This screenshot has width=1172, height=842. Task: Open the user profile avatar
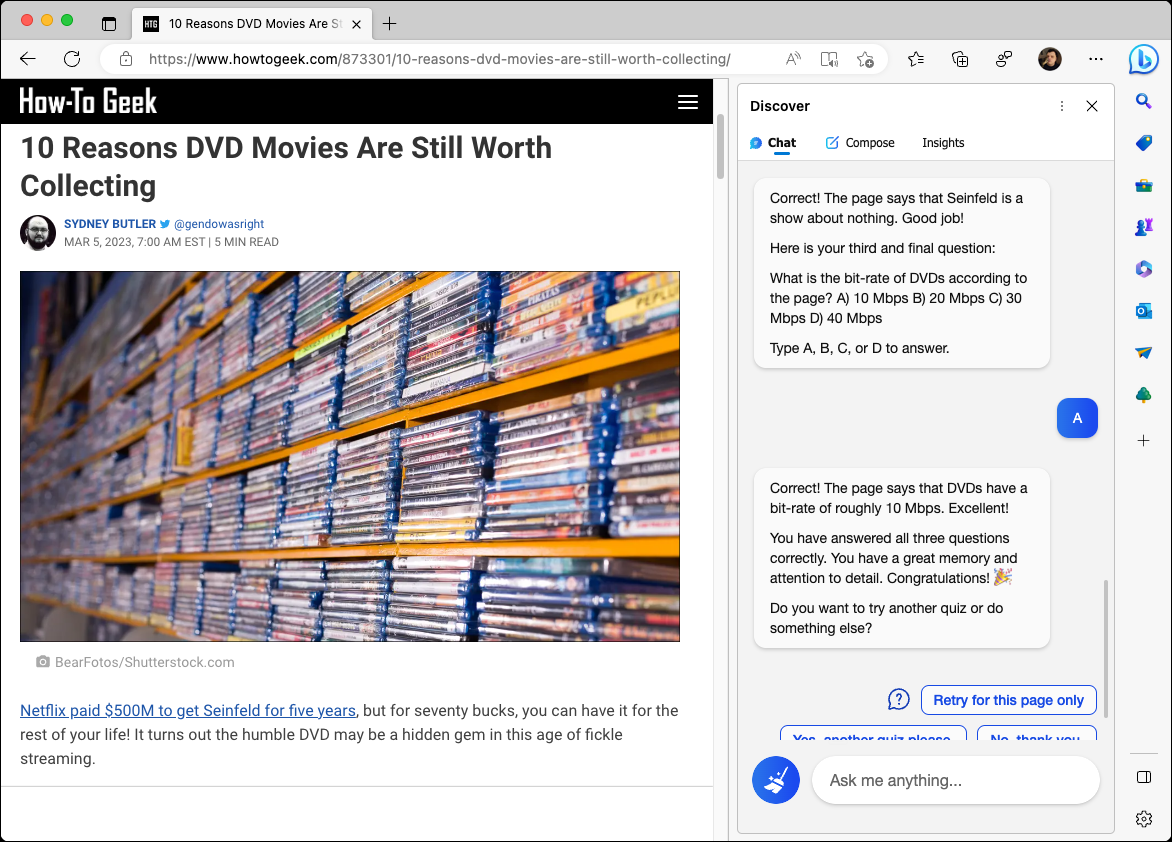(1049, 59)
